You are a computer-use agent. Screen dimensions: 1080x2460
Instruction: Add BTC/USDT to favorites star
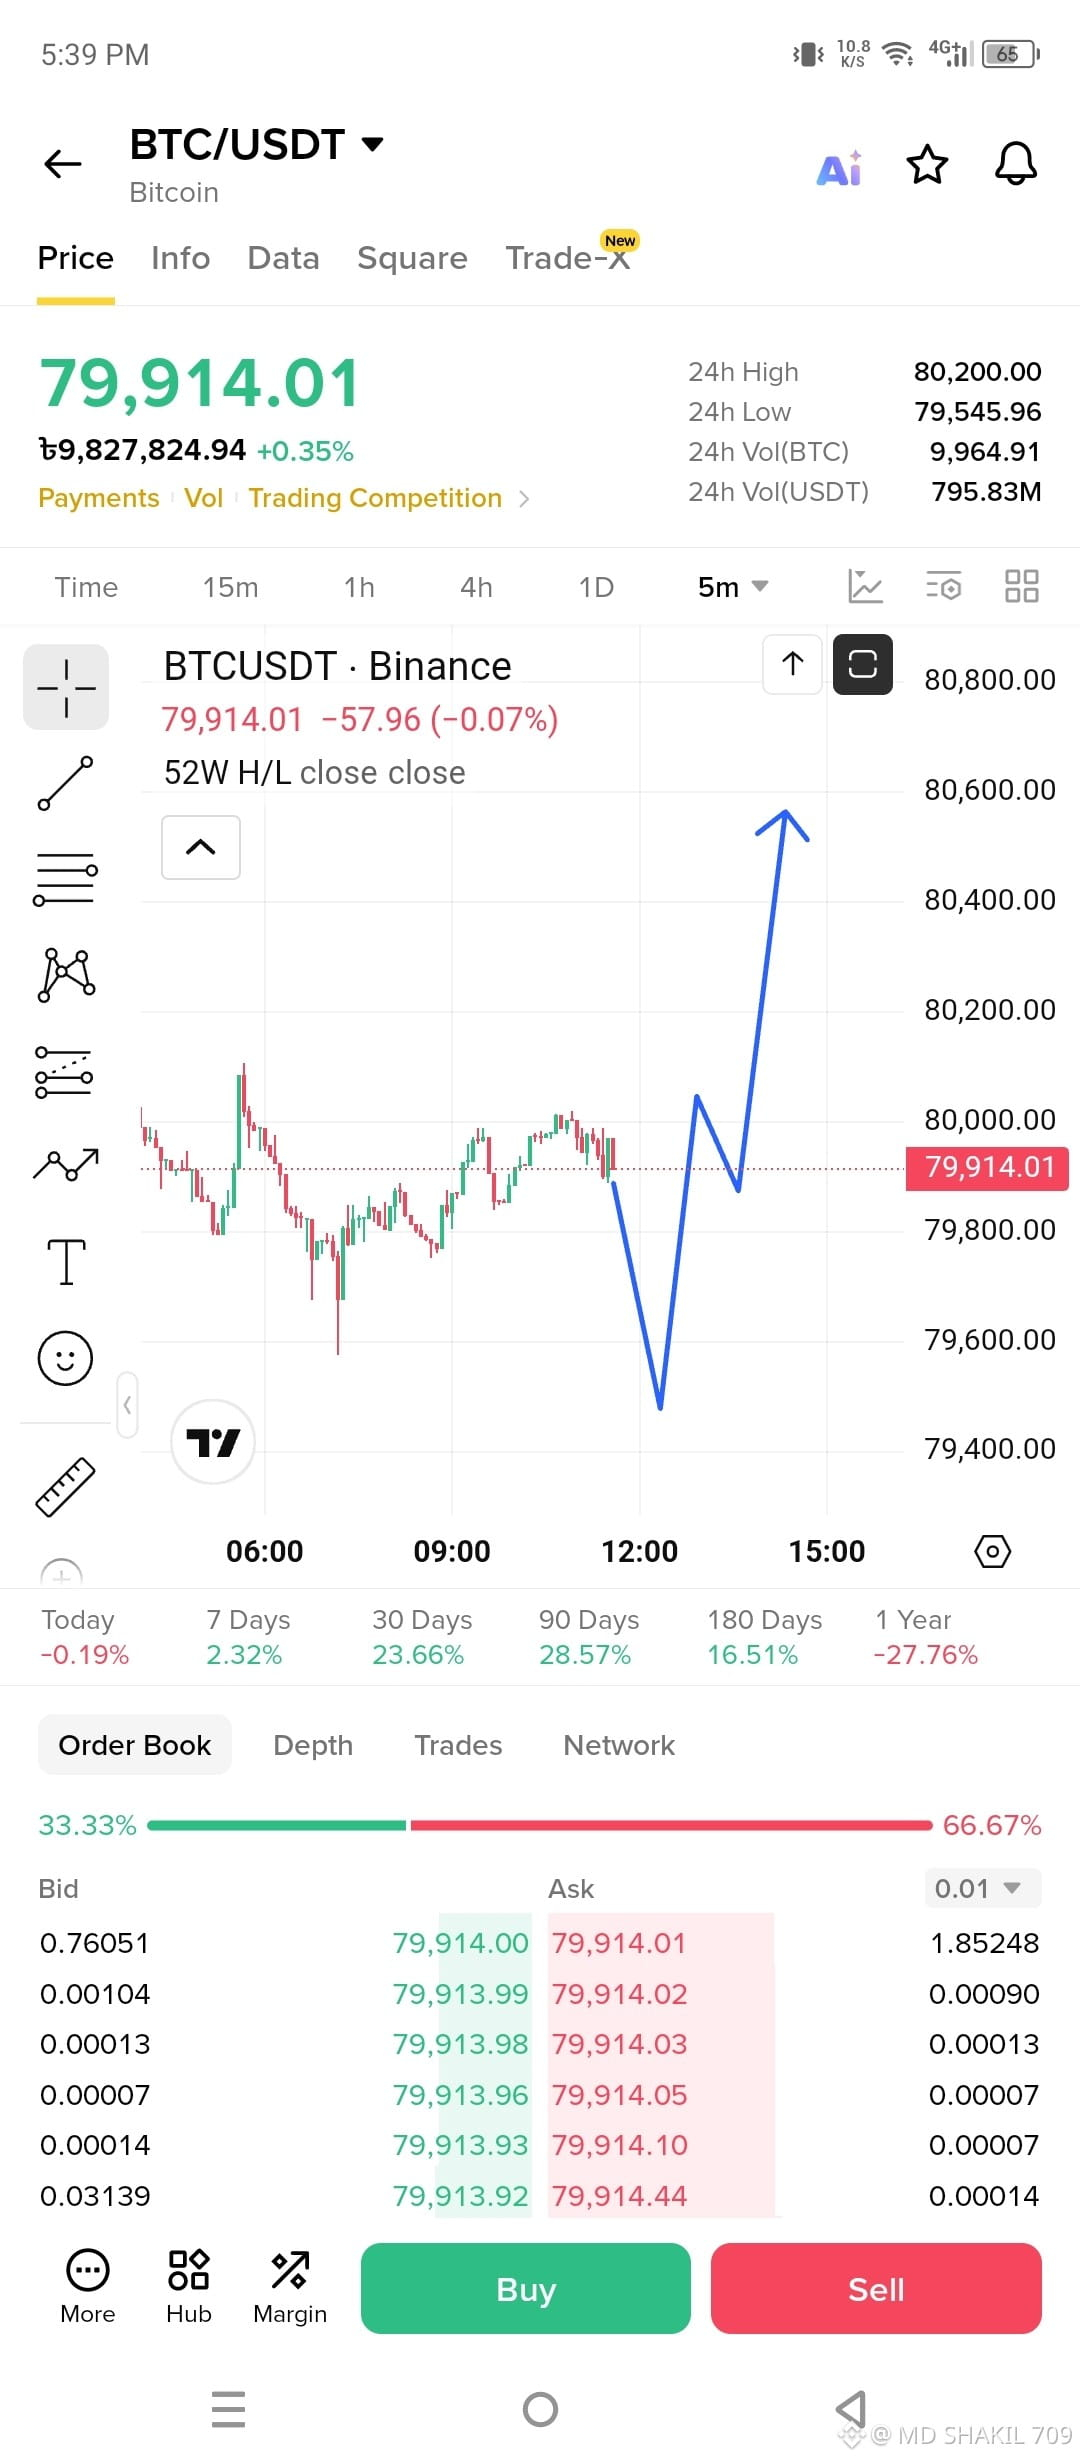pos(927,165)
